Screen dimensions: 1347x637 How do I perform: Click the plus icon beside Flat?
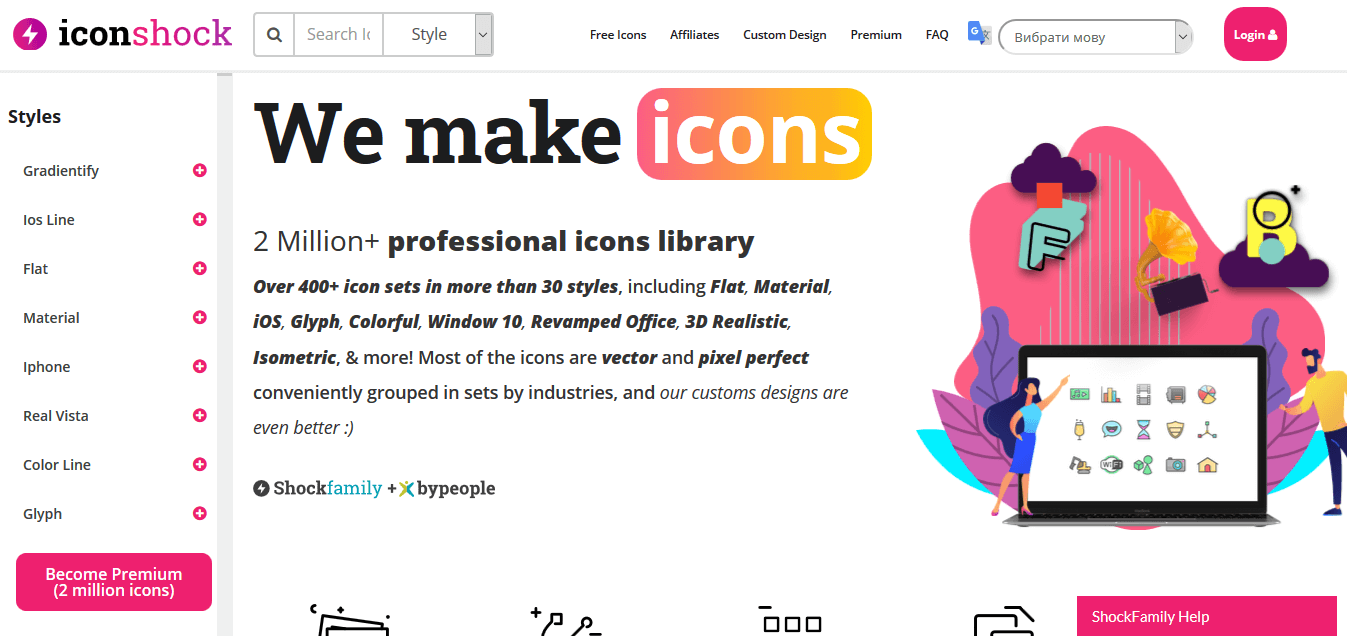(200, 269)
